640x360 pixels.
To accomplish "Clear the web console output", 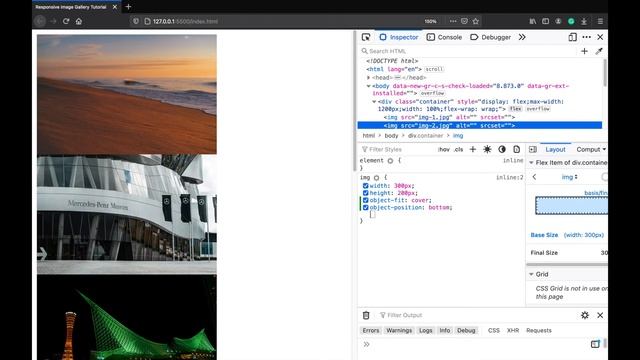I will pyautogui.click(x=366, y=315).
